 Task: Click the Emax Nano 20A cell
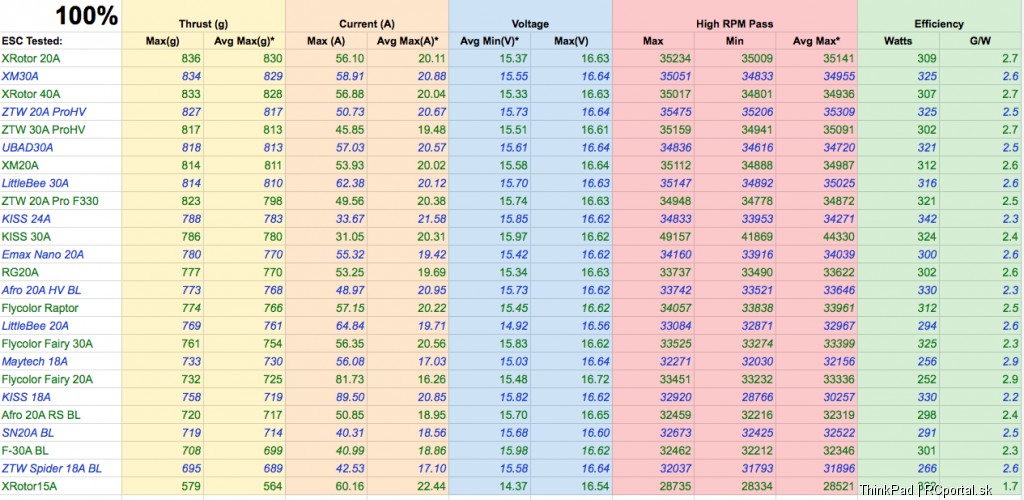[x=42, y=255]
